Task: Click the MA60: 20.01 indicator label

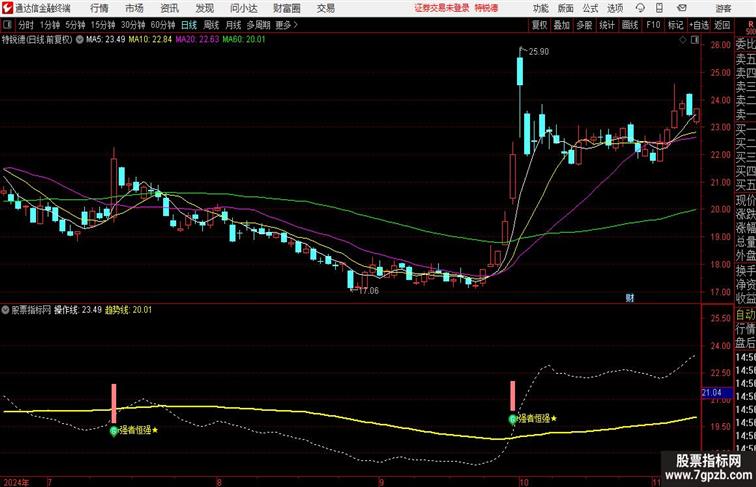Action: (244, 40)
